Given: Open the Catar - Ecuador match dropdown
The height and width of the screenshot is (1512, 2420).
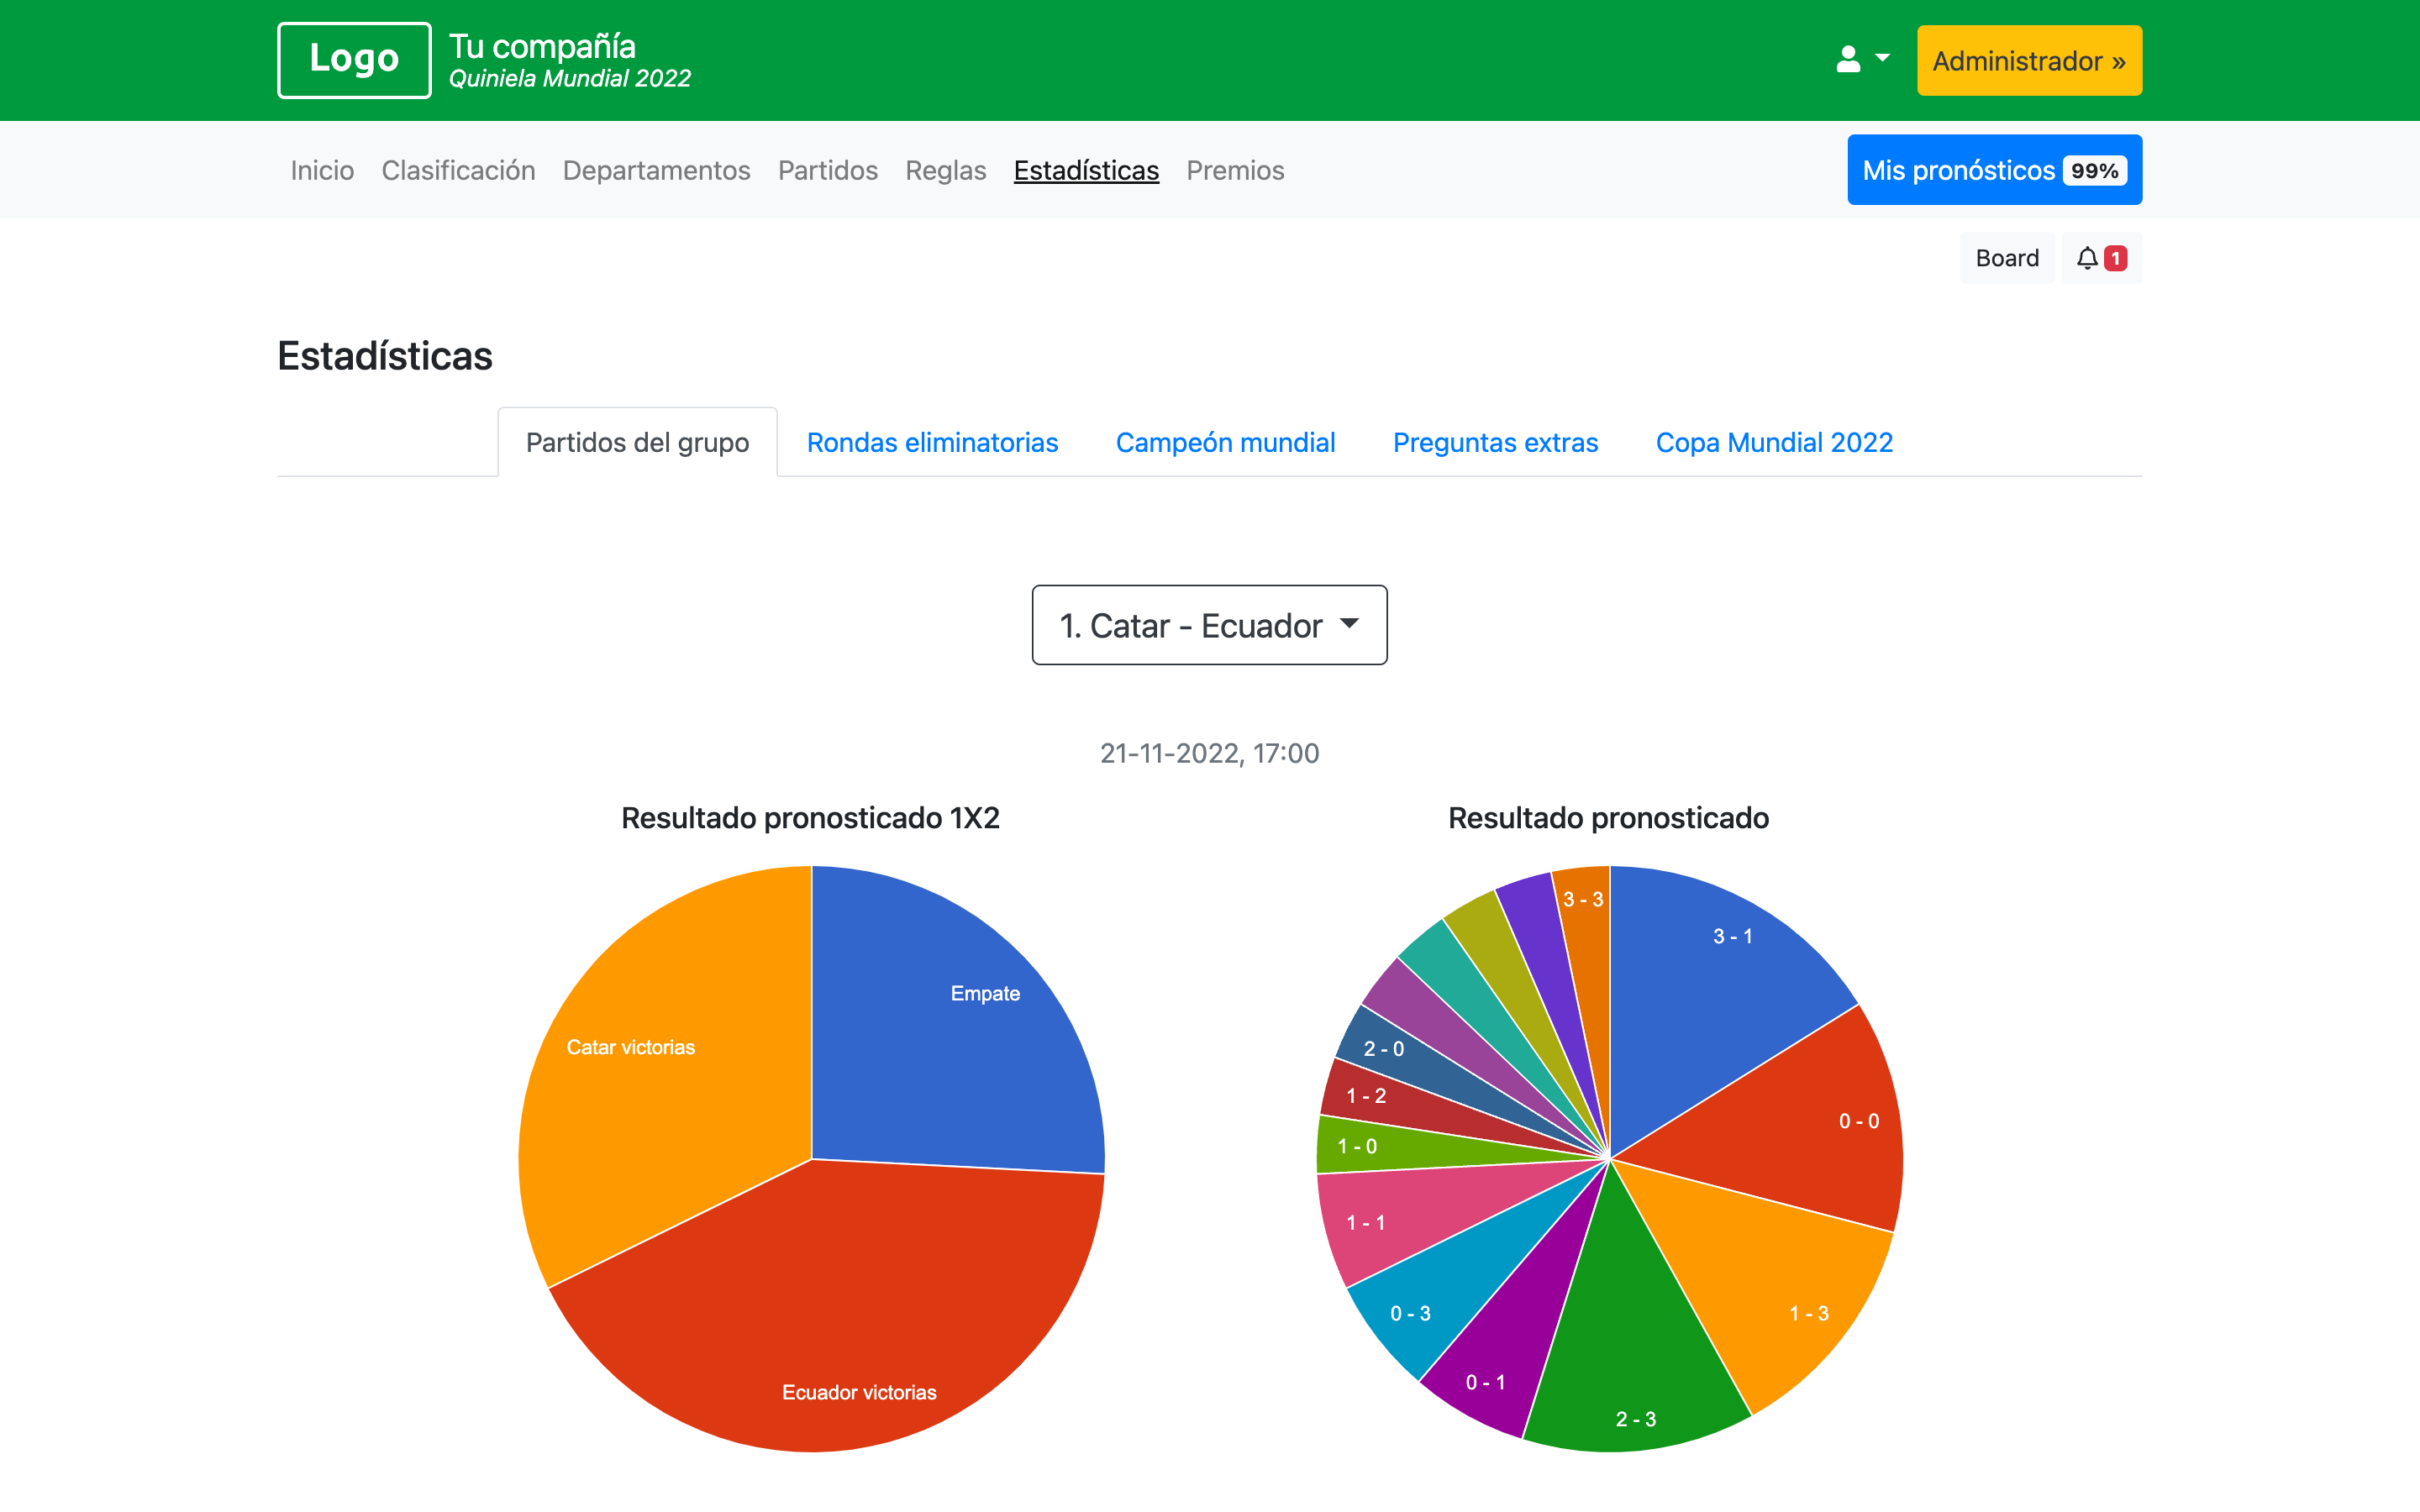Looking at the screenshot, I should click(x=1209, y=625).
